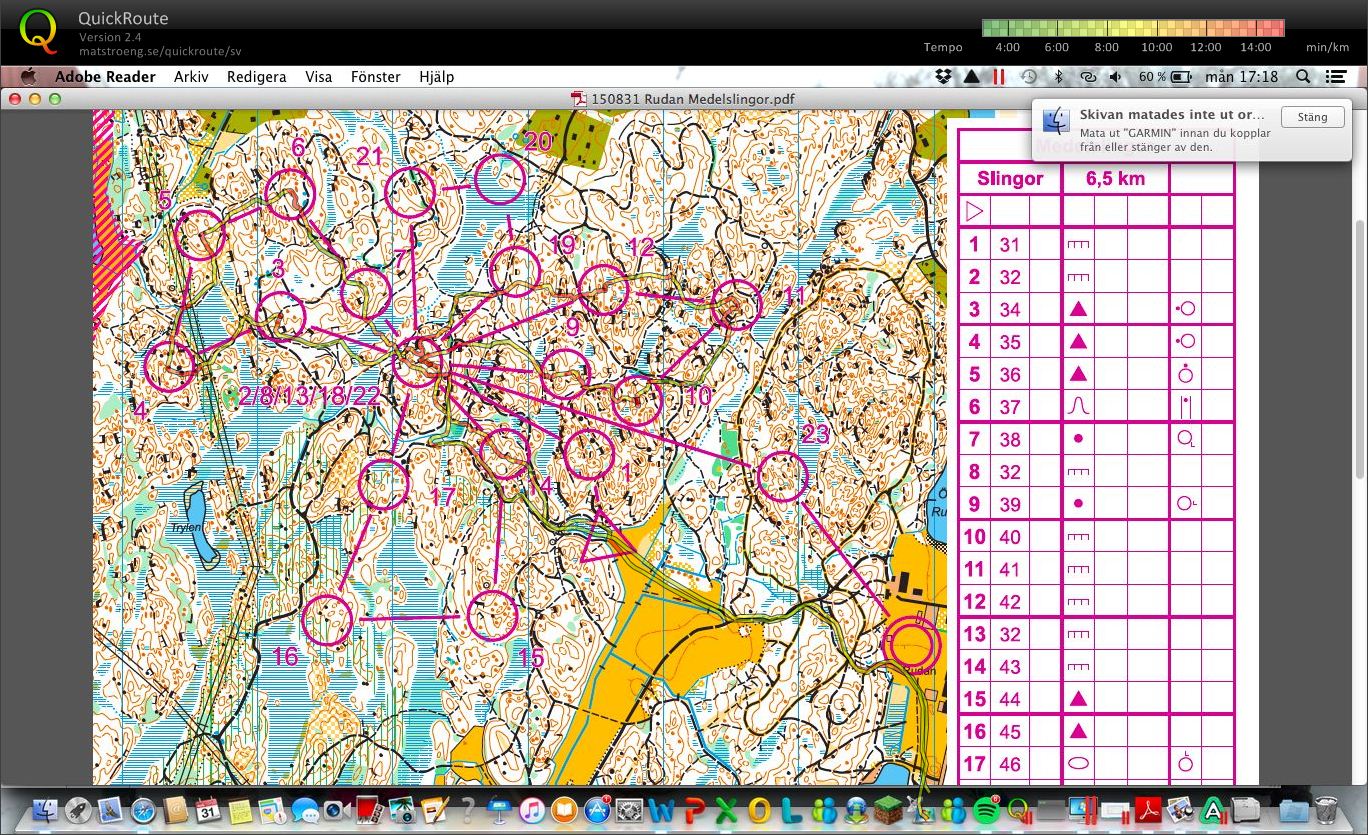Open the Apple menu
Viewport: 1368px width, 835px height.
(28, 76)
